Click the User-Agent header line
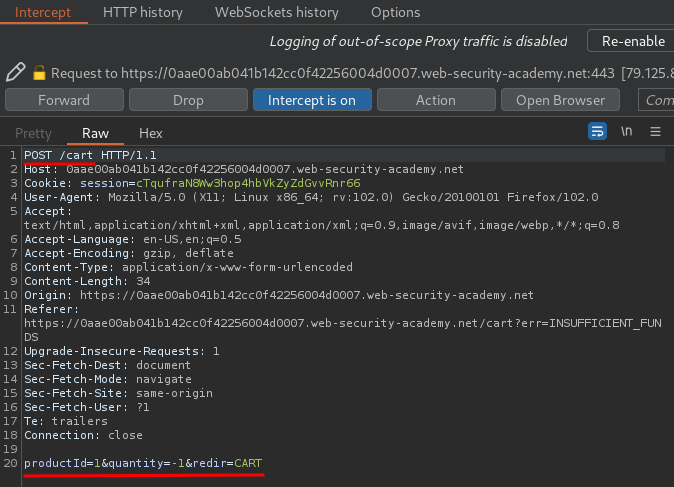Image resolution: width=674 pixels, height=487 pixels. click(311, 197)
